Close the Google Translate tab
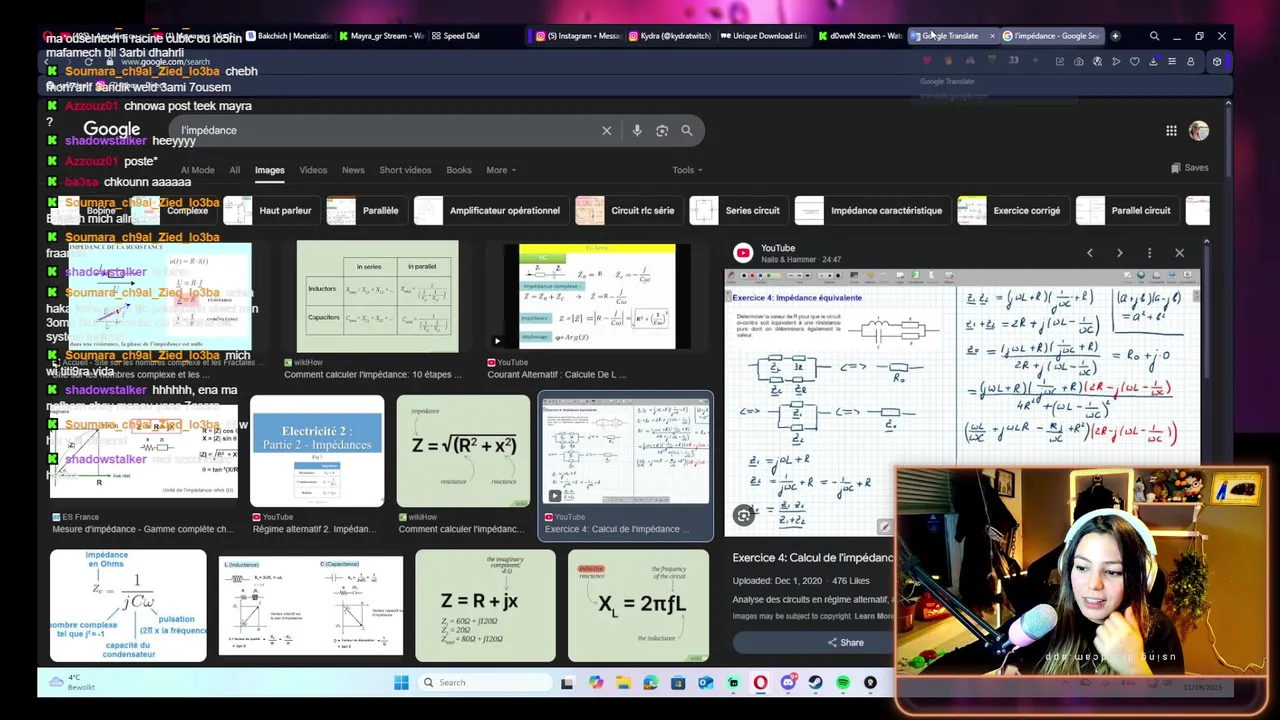Screen dimensions: 1280x720 coord(992,36)
